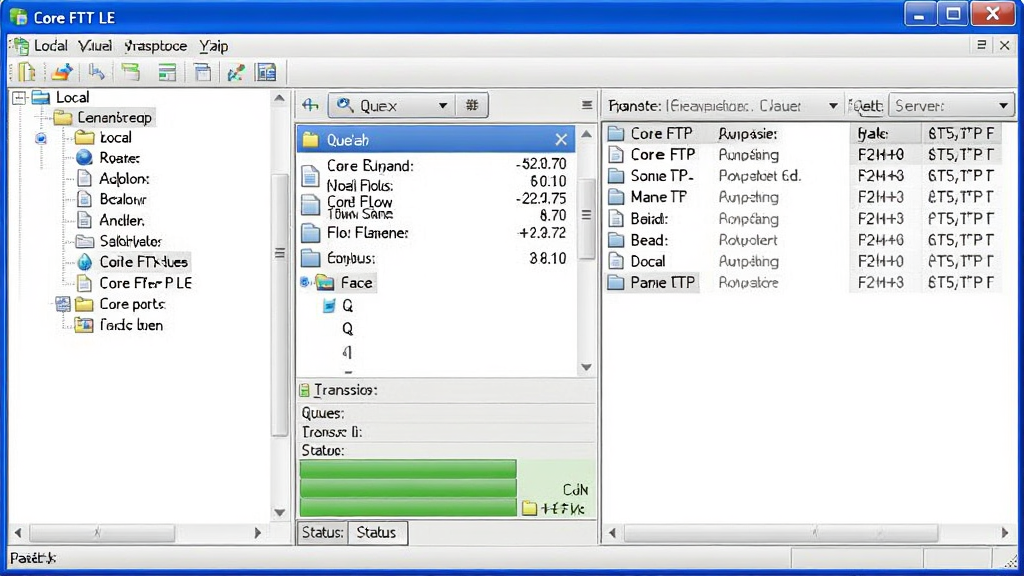Click the application icon beside the Lodal menu
Image resolution: width=1024 pixels, height=576 pixels.
(x=20, y=46)
